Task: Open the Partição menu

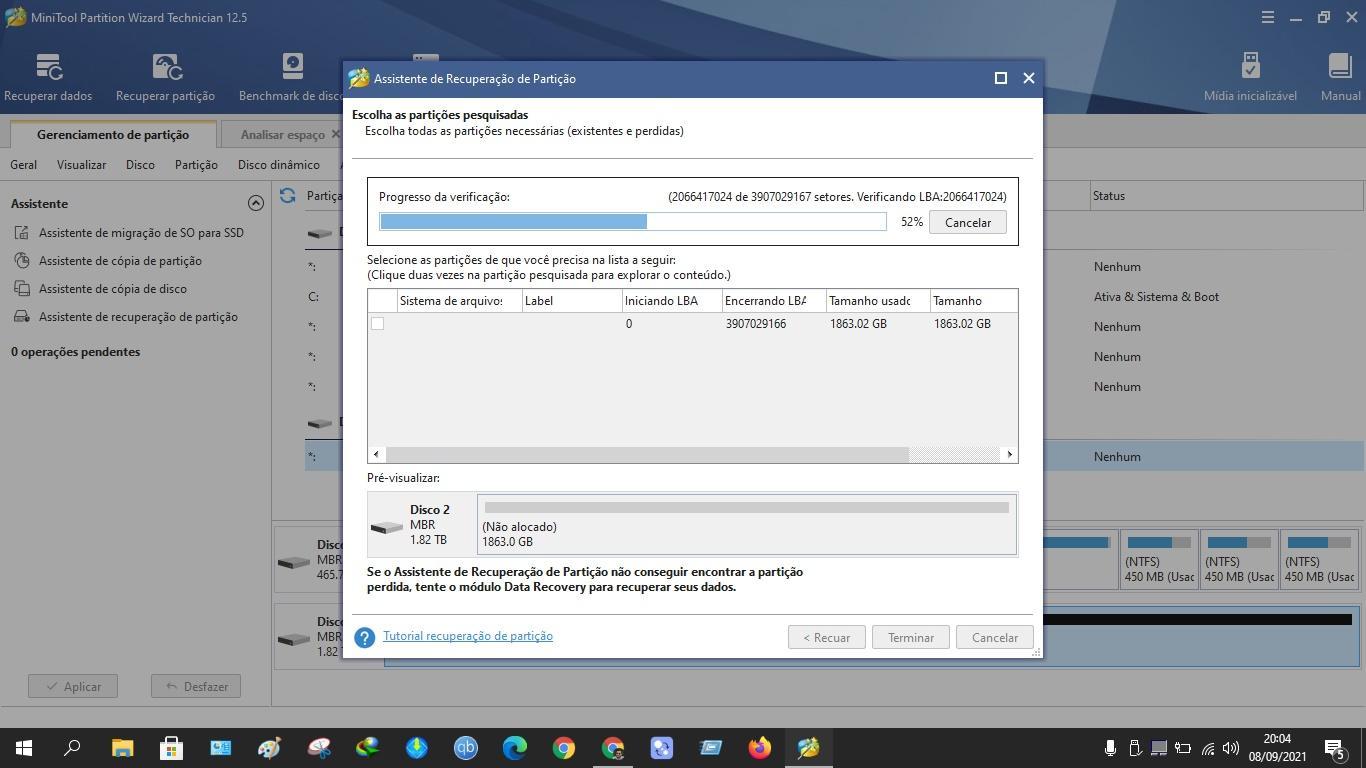Action: 196,165
